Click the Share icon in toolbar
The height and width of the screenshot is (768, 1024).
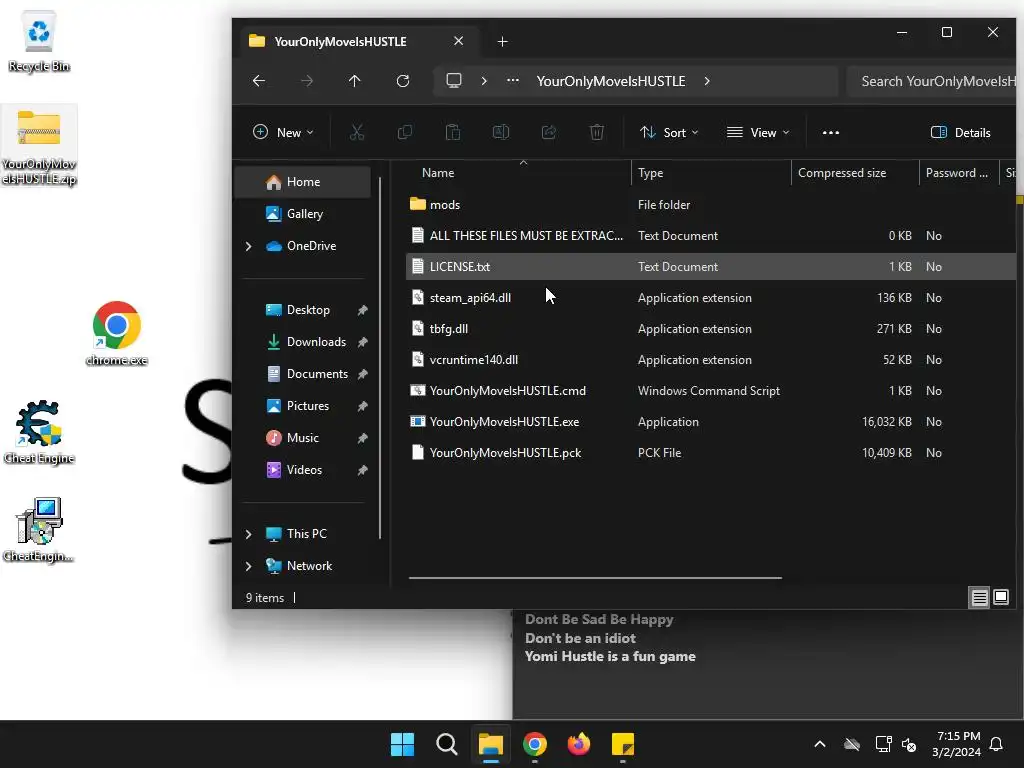(x=549, y=133)
